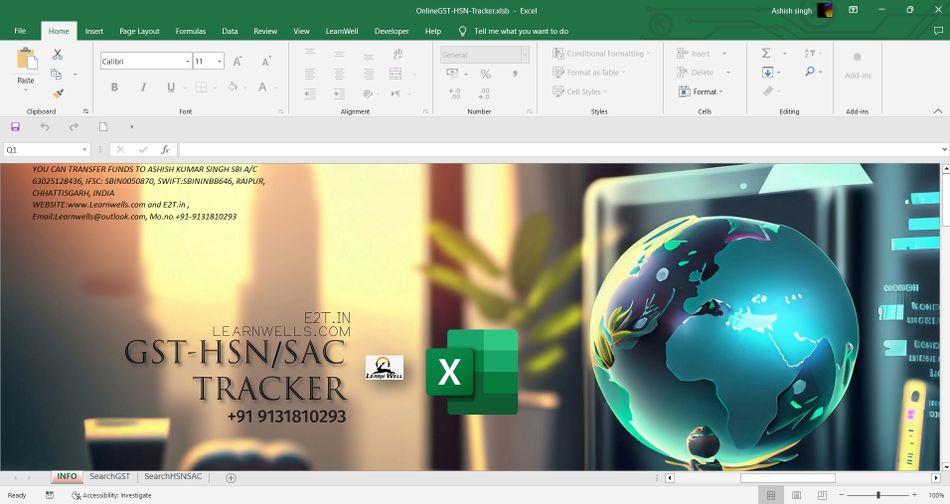Click the Increase Indent icon
This screenshot has height=504, width=950.
coord(339,93)
